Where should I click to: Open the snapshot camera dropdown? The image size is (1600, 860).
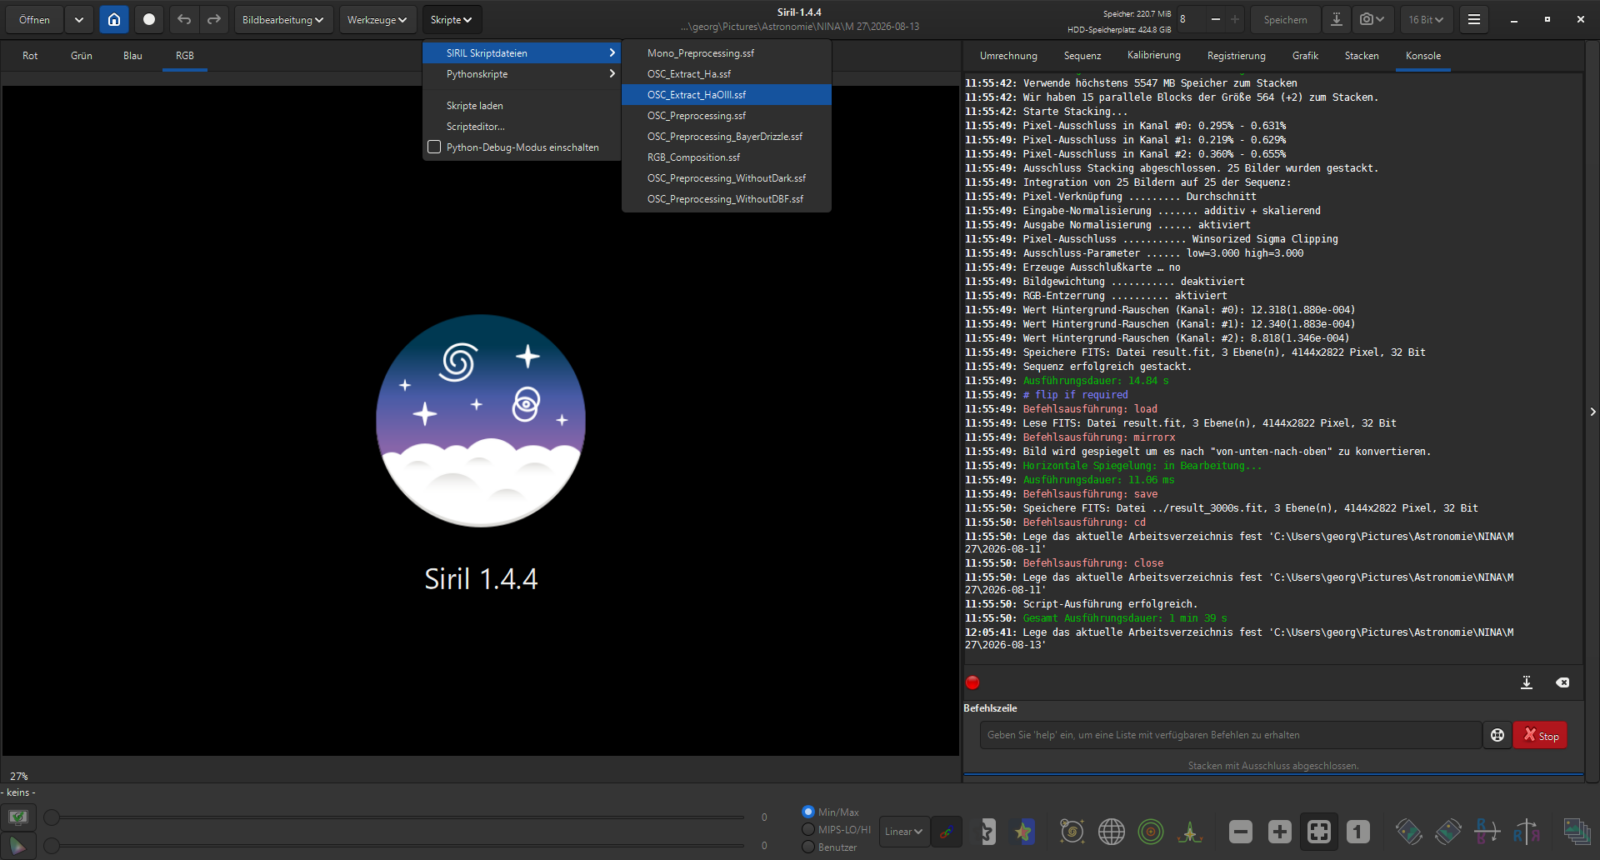(x=1372, y=20)
